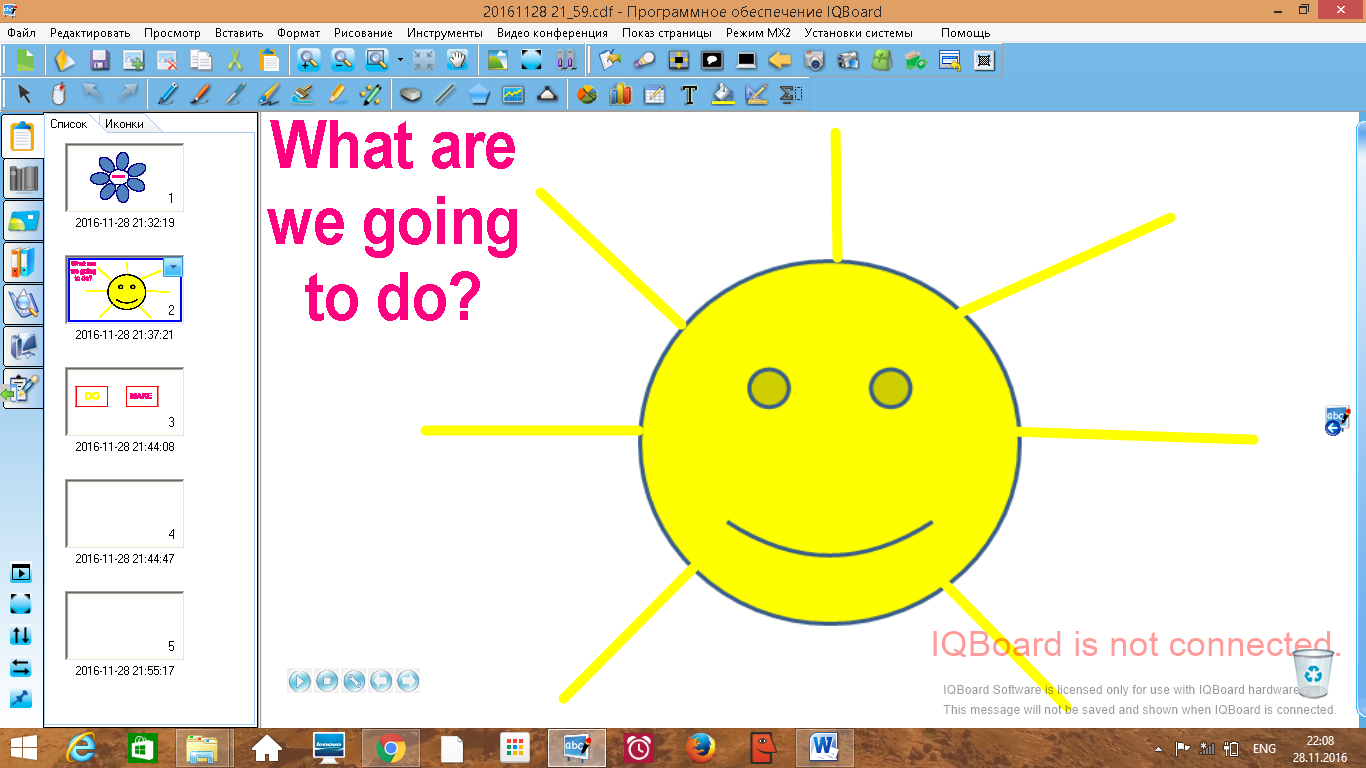Click the ENG language indicator in the tray
This screenshot has width=1366, height=768.
[x=1264, y=748]
